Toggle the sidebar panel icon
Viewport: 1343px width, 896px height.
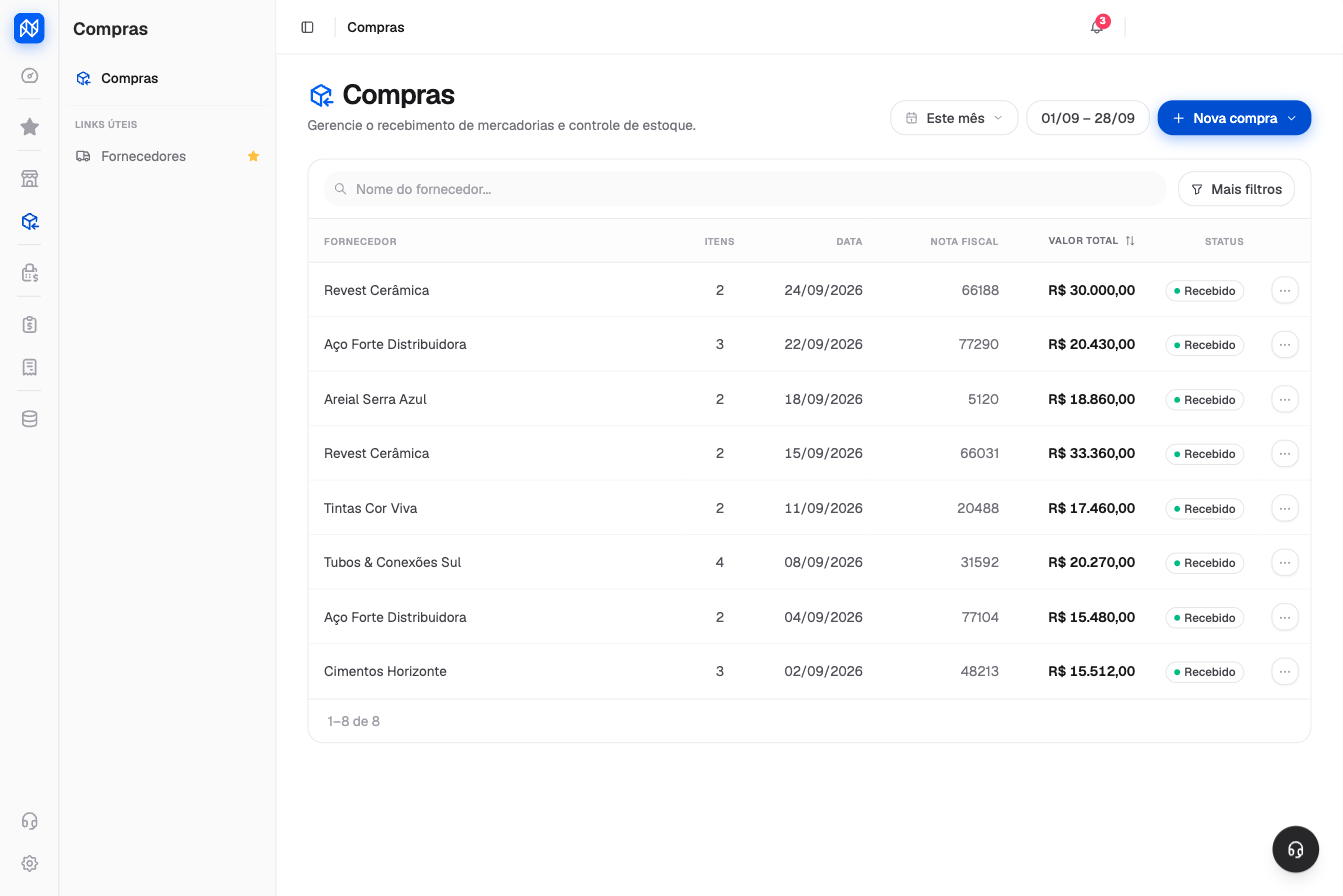pos(307,27)
